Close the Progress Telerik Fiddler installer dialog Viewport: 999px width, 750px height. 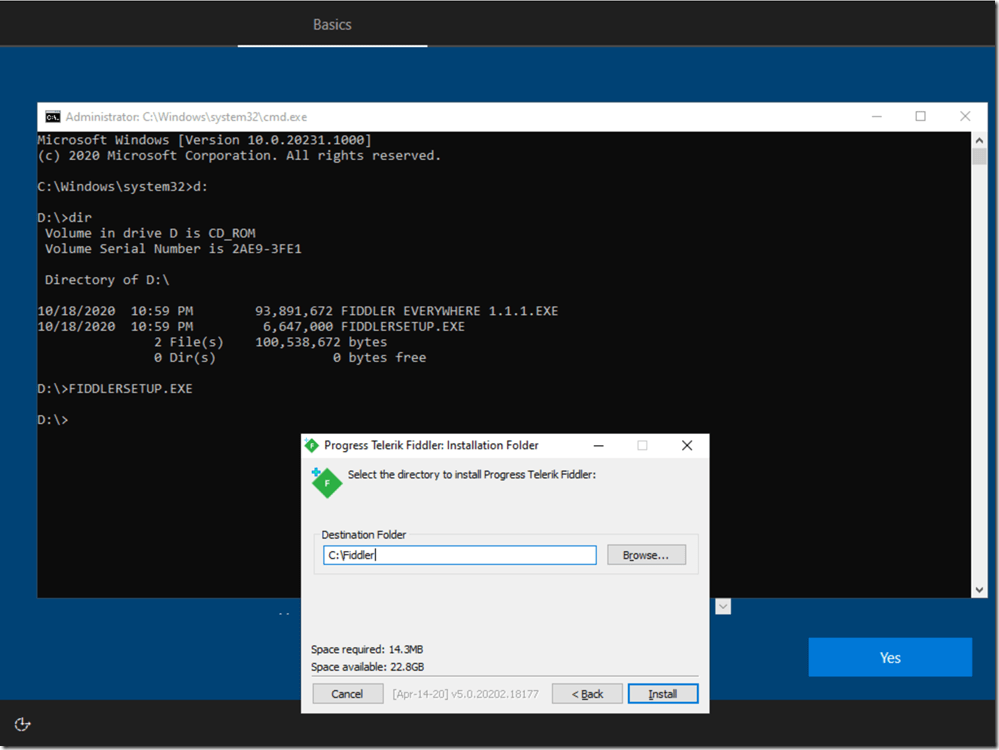686,445
